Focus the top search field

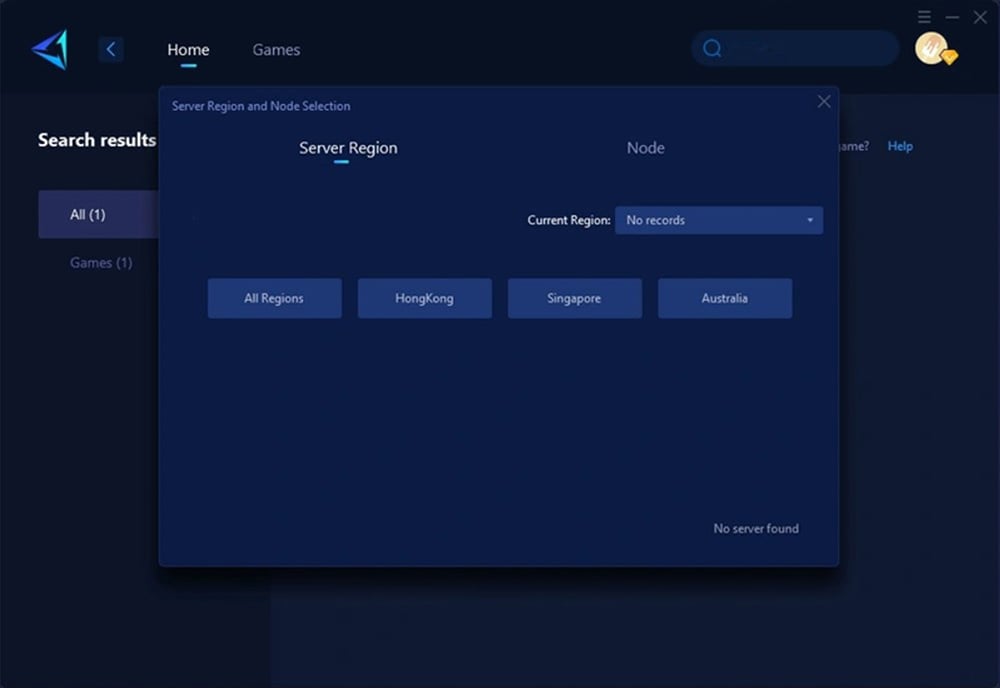[795, 48]
